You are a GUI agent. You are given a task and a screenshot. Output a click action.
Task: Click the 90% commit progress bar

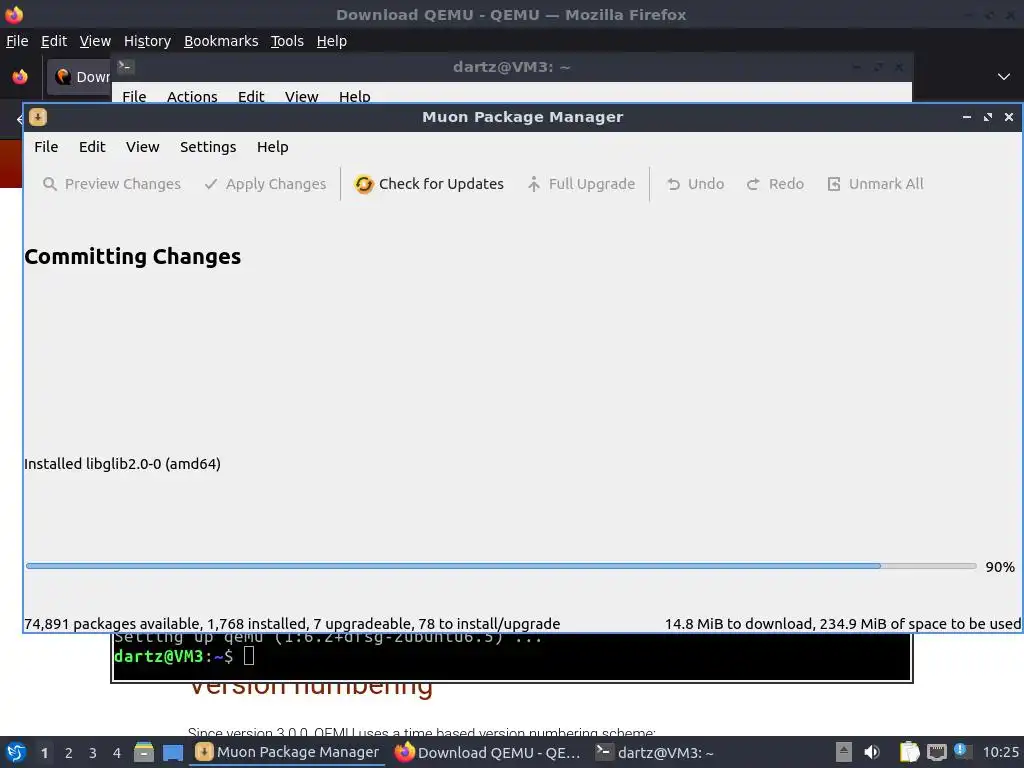(x=501, y=566)
